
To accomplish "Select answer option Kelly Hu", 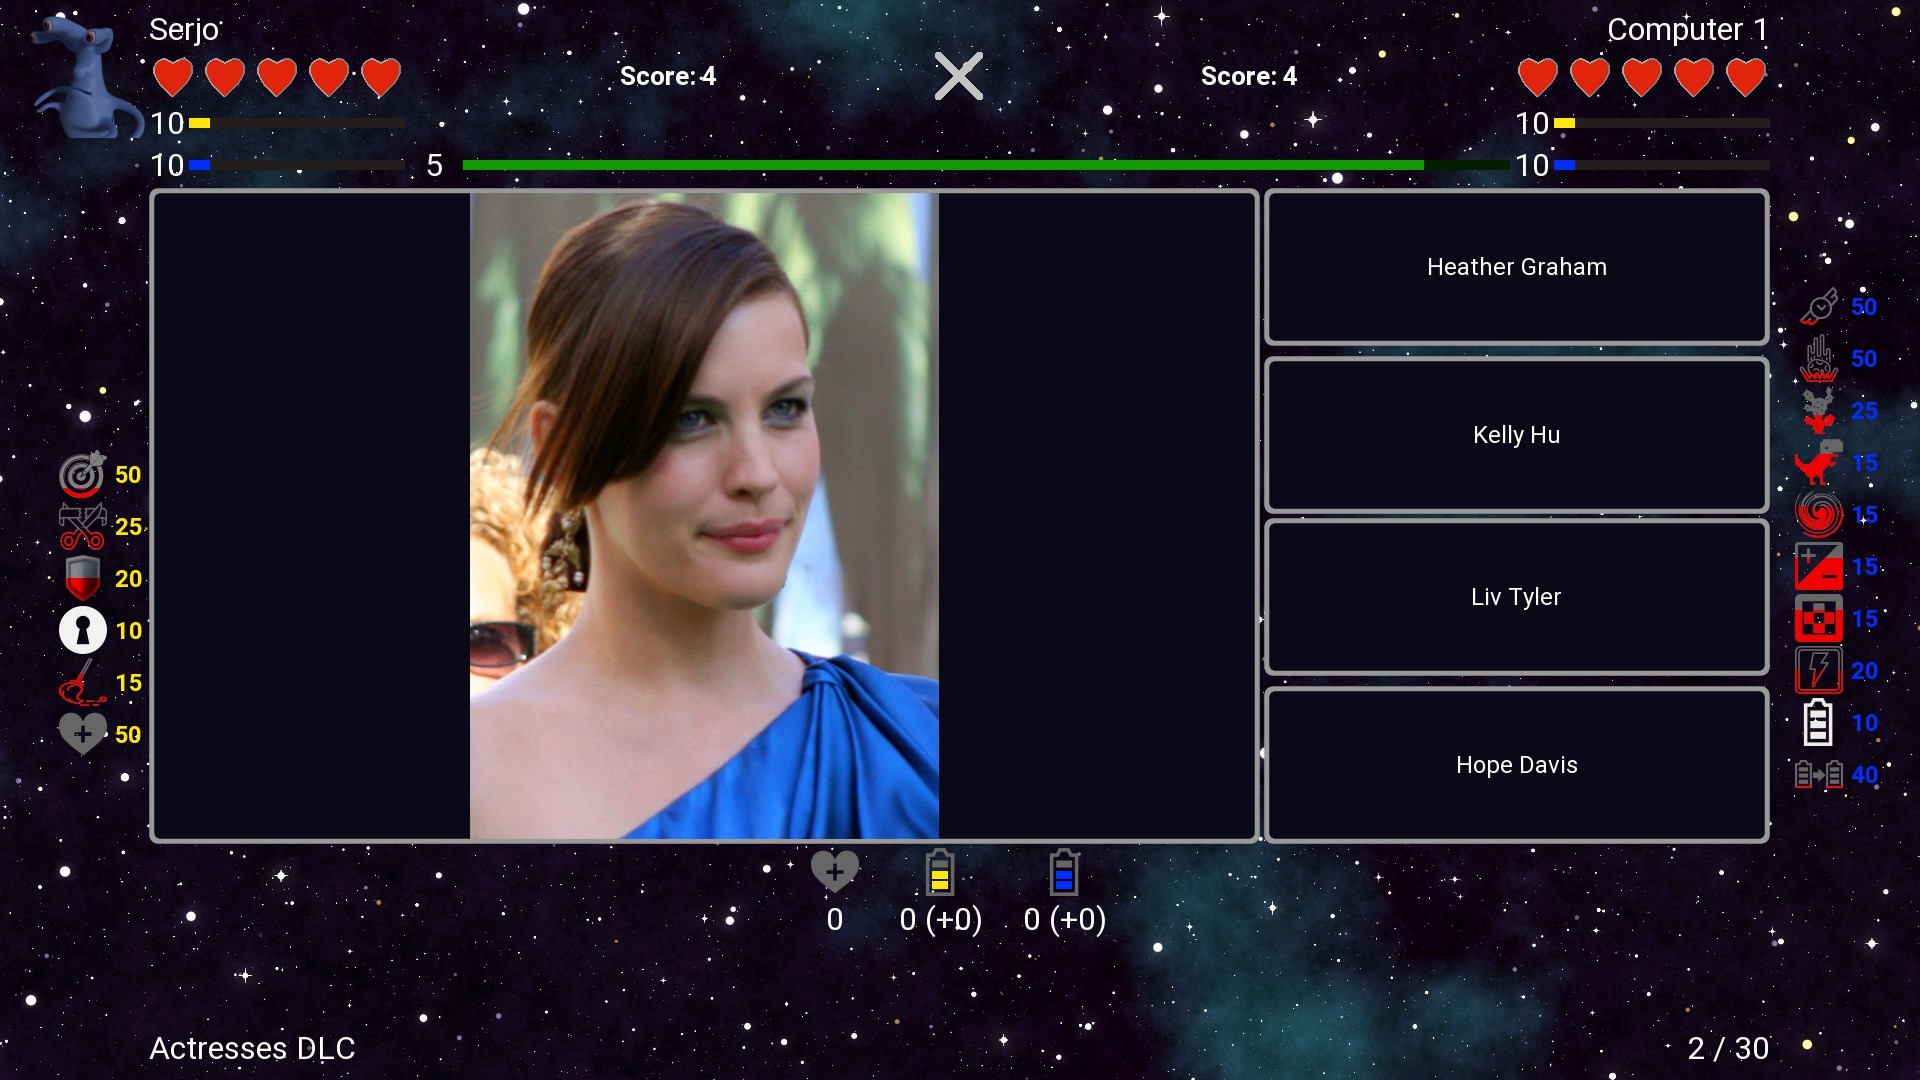I will click(1515, 434).
